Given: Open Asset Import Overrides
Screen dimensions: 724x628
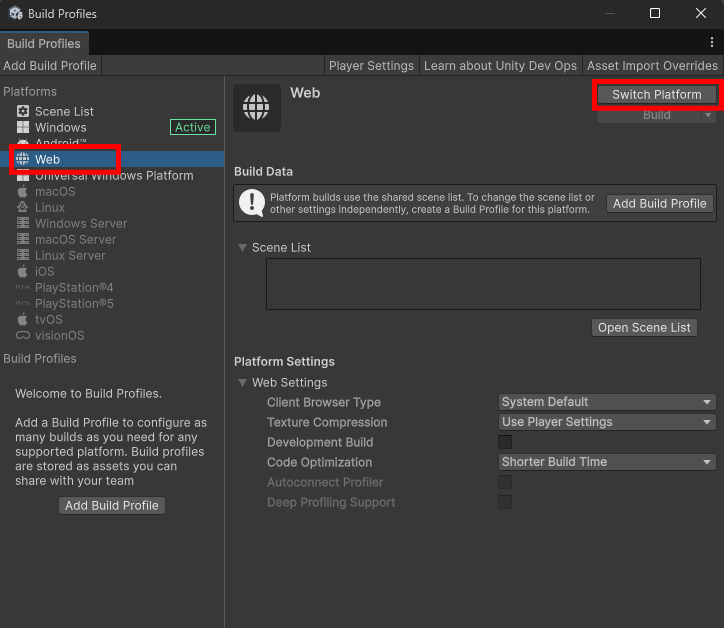Looking at the screenshot, I should (652, 66).
